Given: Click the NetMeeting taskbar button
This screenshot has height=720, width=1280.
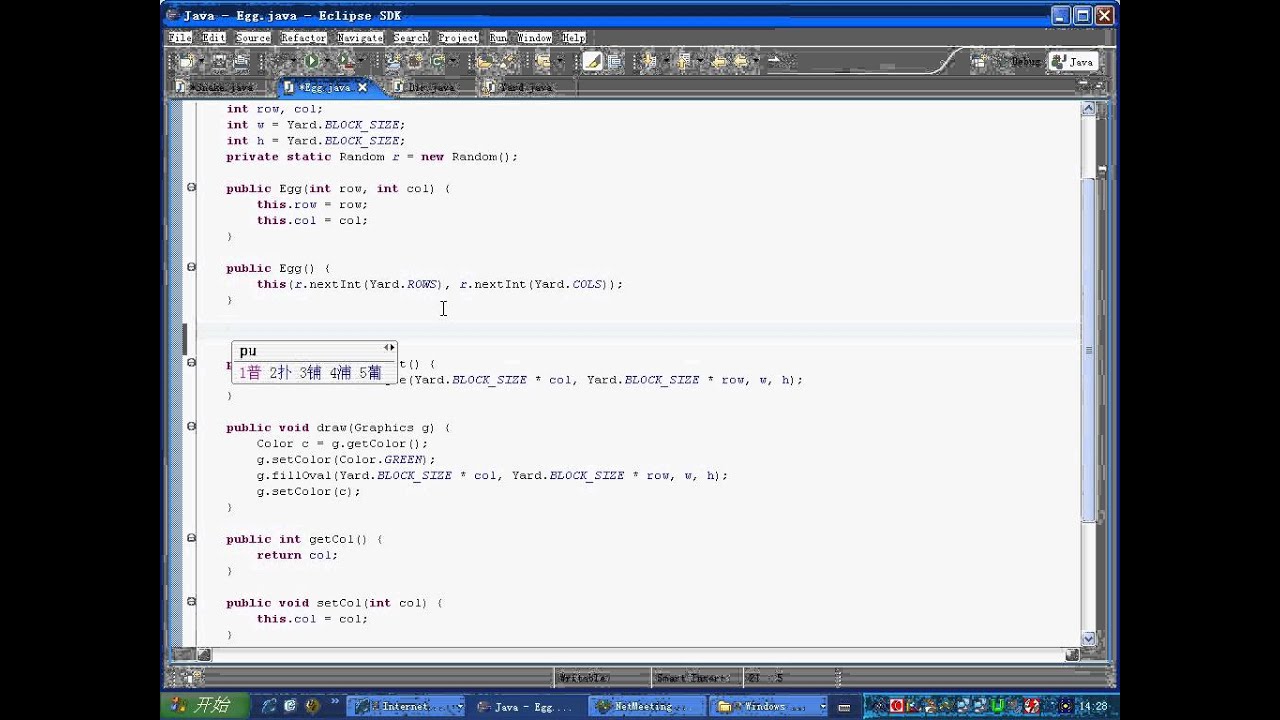Looking at the screenshot, I should (645, 706).
